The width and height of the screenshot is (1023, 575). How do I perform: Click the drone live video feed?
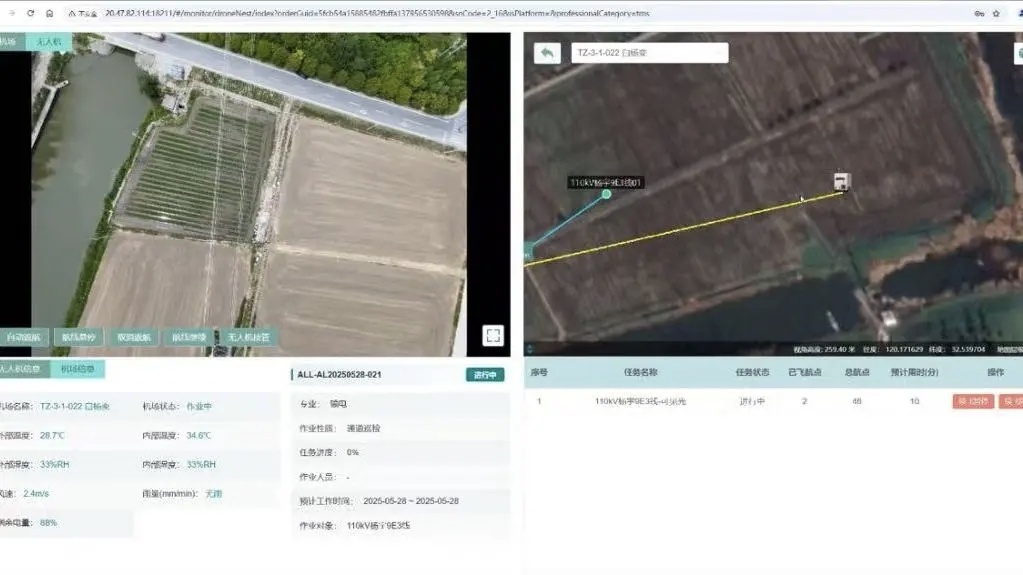[249, 194]
